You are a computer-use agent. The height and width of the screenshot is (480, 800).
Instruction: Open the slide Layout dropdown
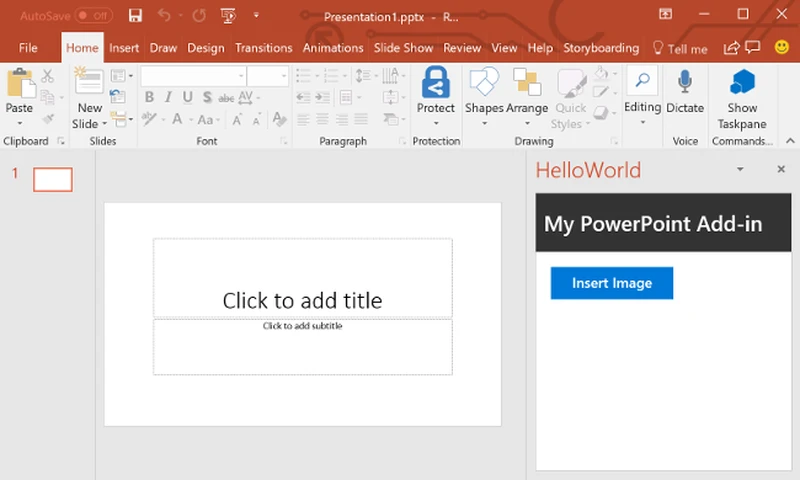point(121,76)
